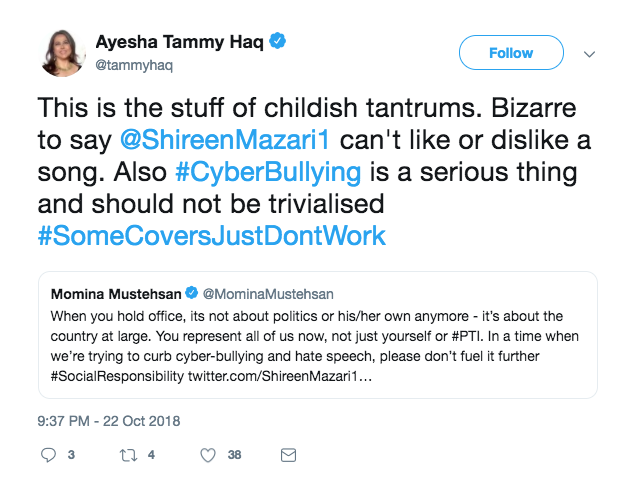The width and height of the screenshot is (635, 492).
Task: Open the #SomeCoversJustDontWork hashtag
Action: 212,236
